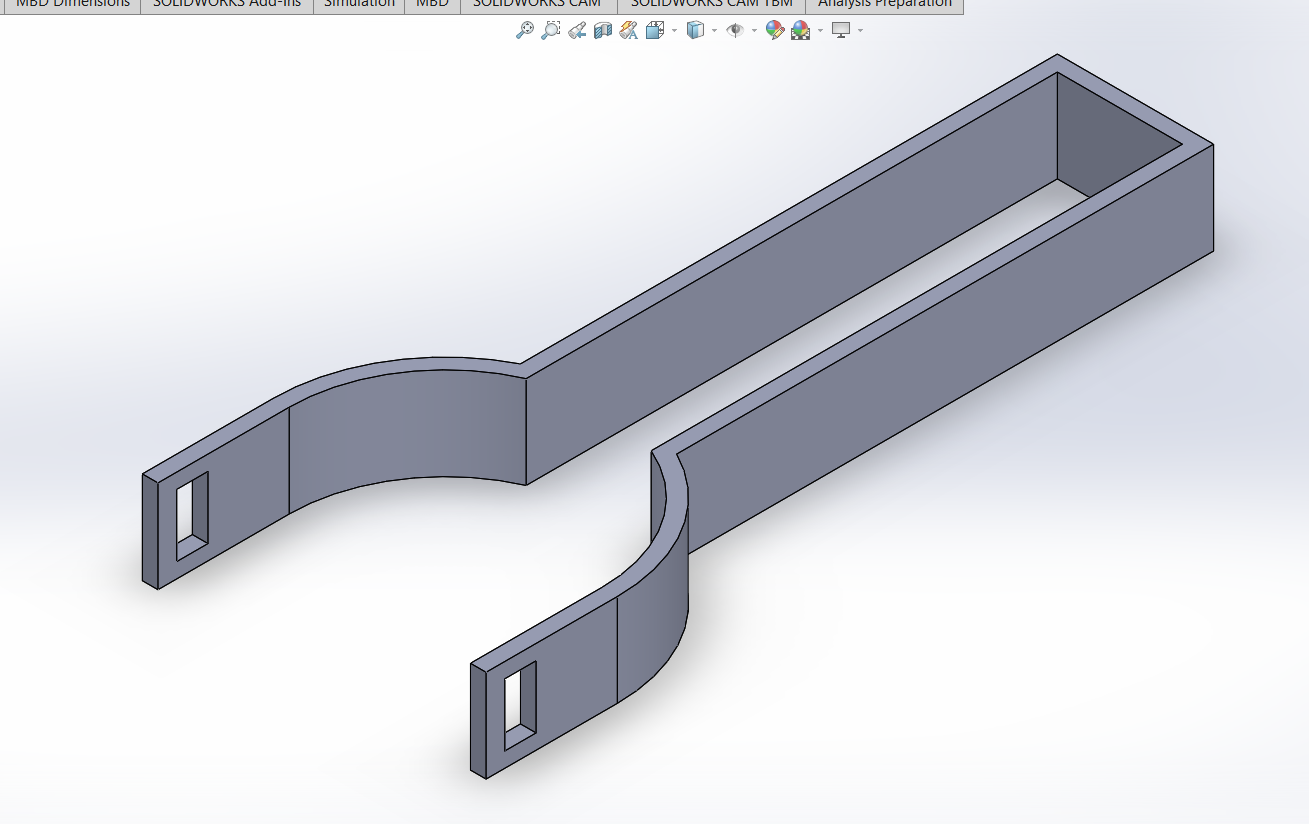Switch to the Analysis Preparation tab
1309x824 pixels.
click(x=884, y=5)
